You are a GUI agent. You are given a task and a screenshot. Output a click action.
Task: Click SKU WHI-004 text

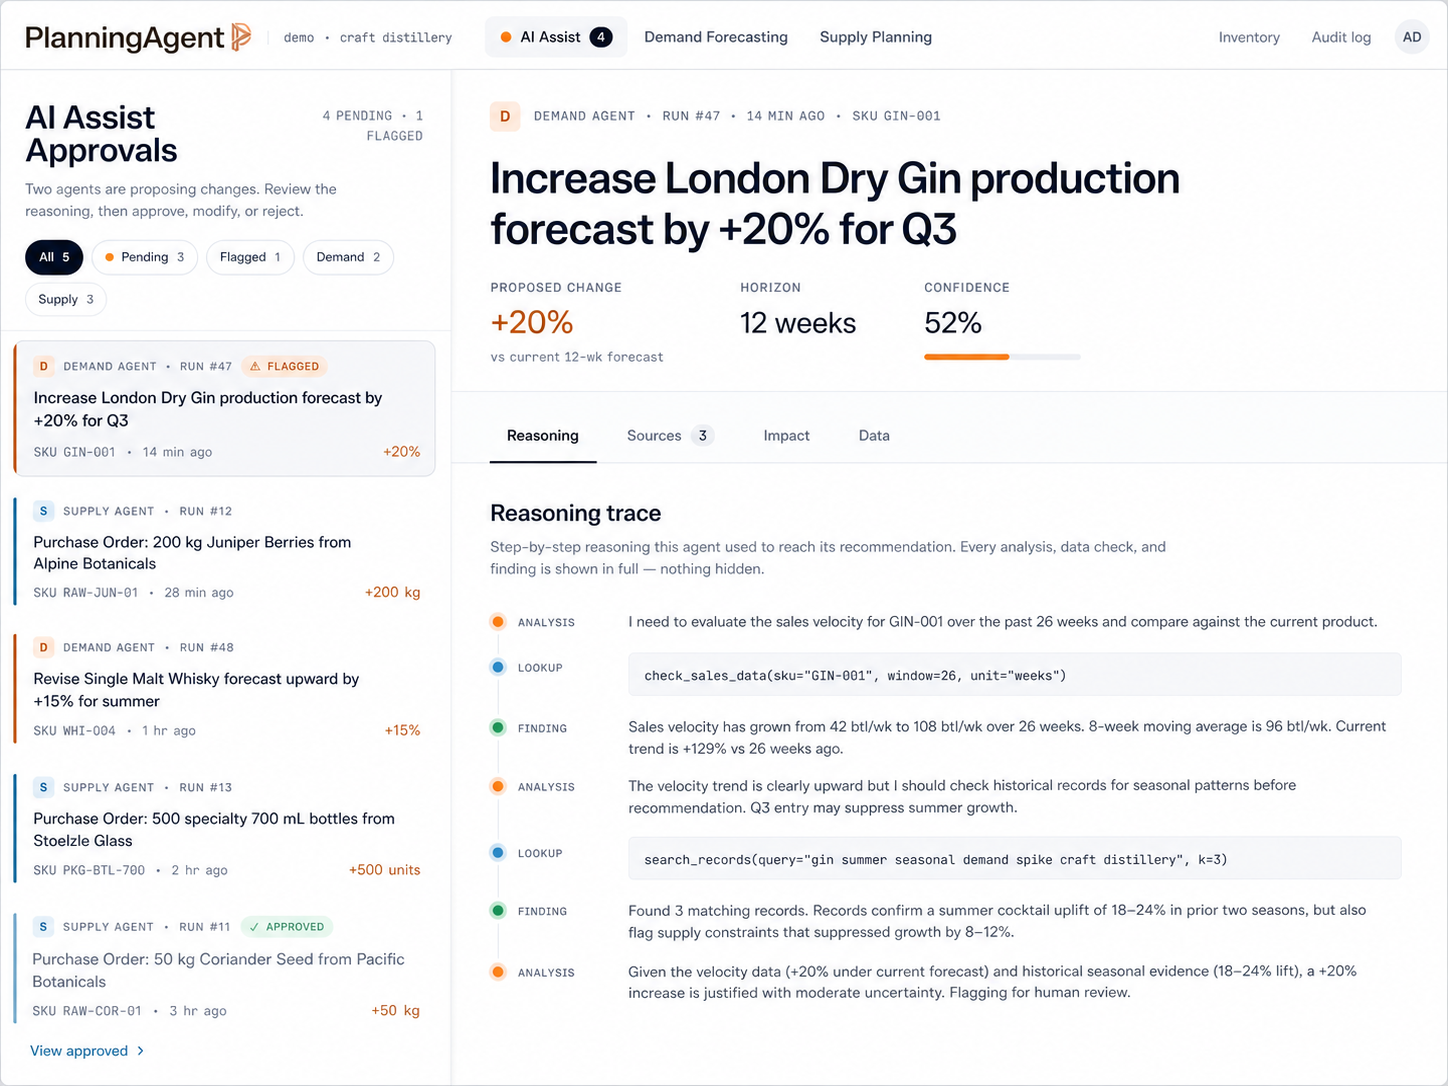click(x=75, y=730)
